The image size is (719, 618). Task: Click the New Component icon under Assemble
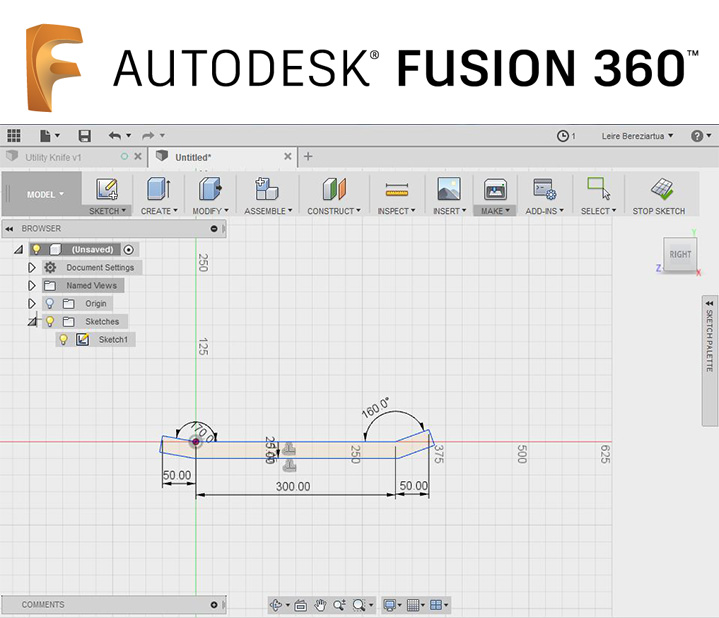coord(267,189)
